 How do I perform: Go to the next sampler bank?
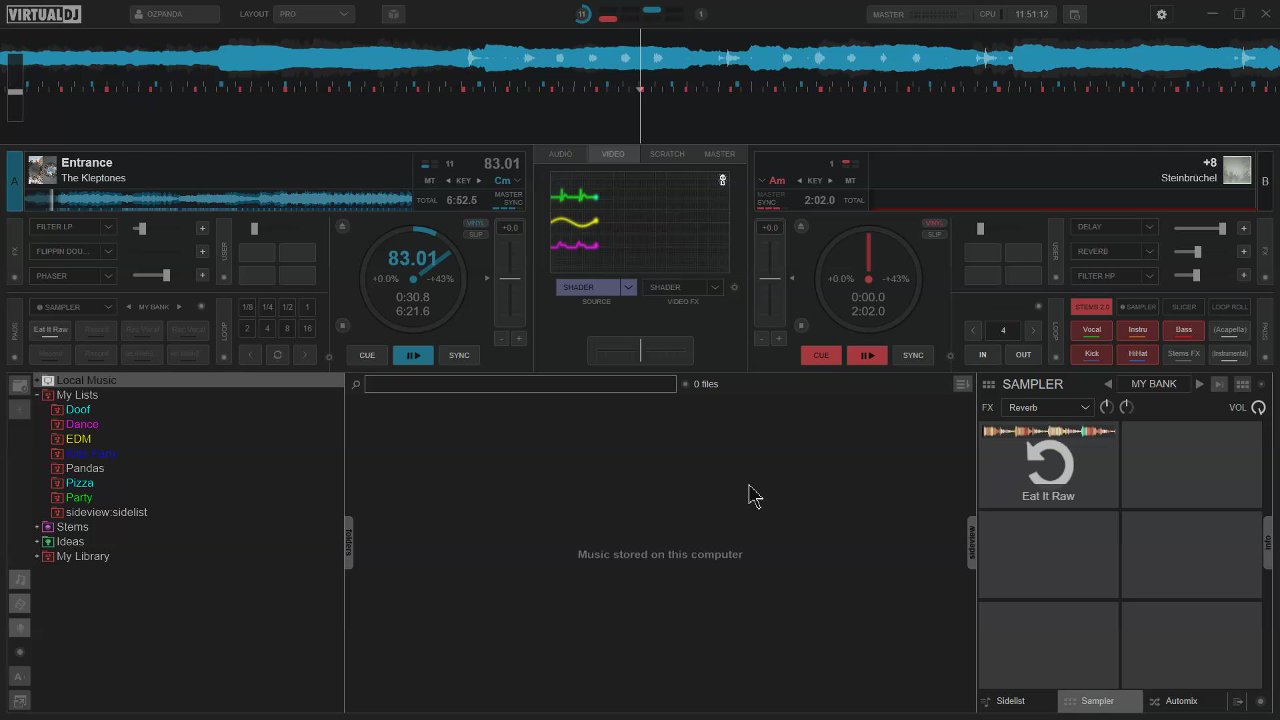pos(1199,384)
